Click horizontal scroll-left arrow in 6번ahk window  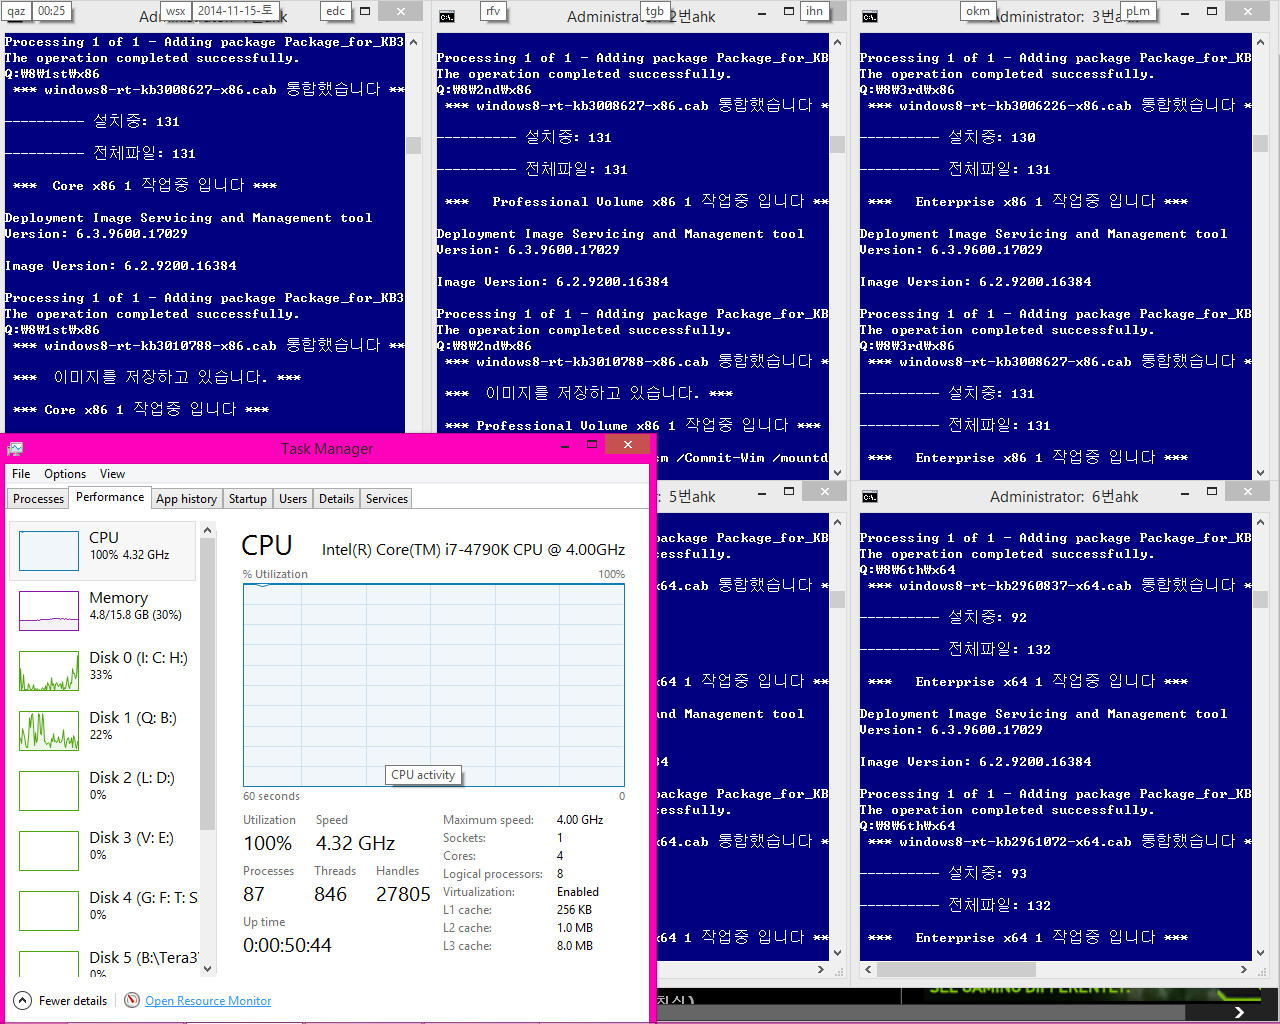[868, 969]
